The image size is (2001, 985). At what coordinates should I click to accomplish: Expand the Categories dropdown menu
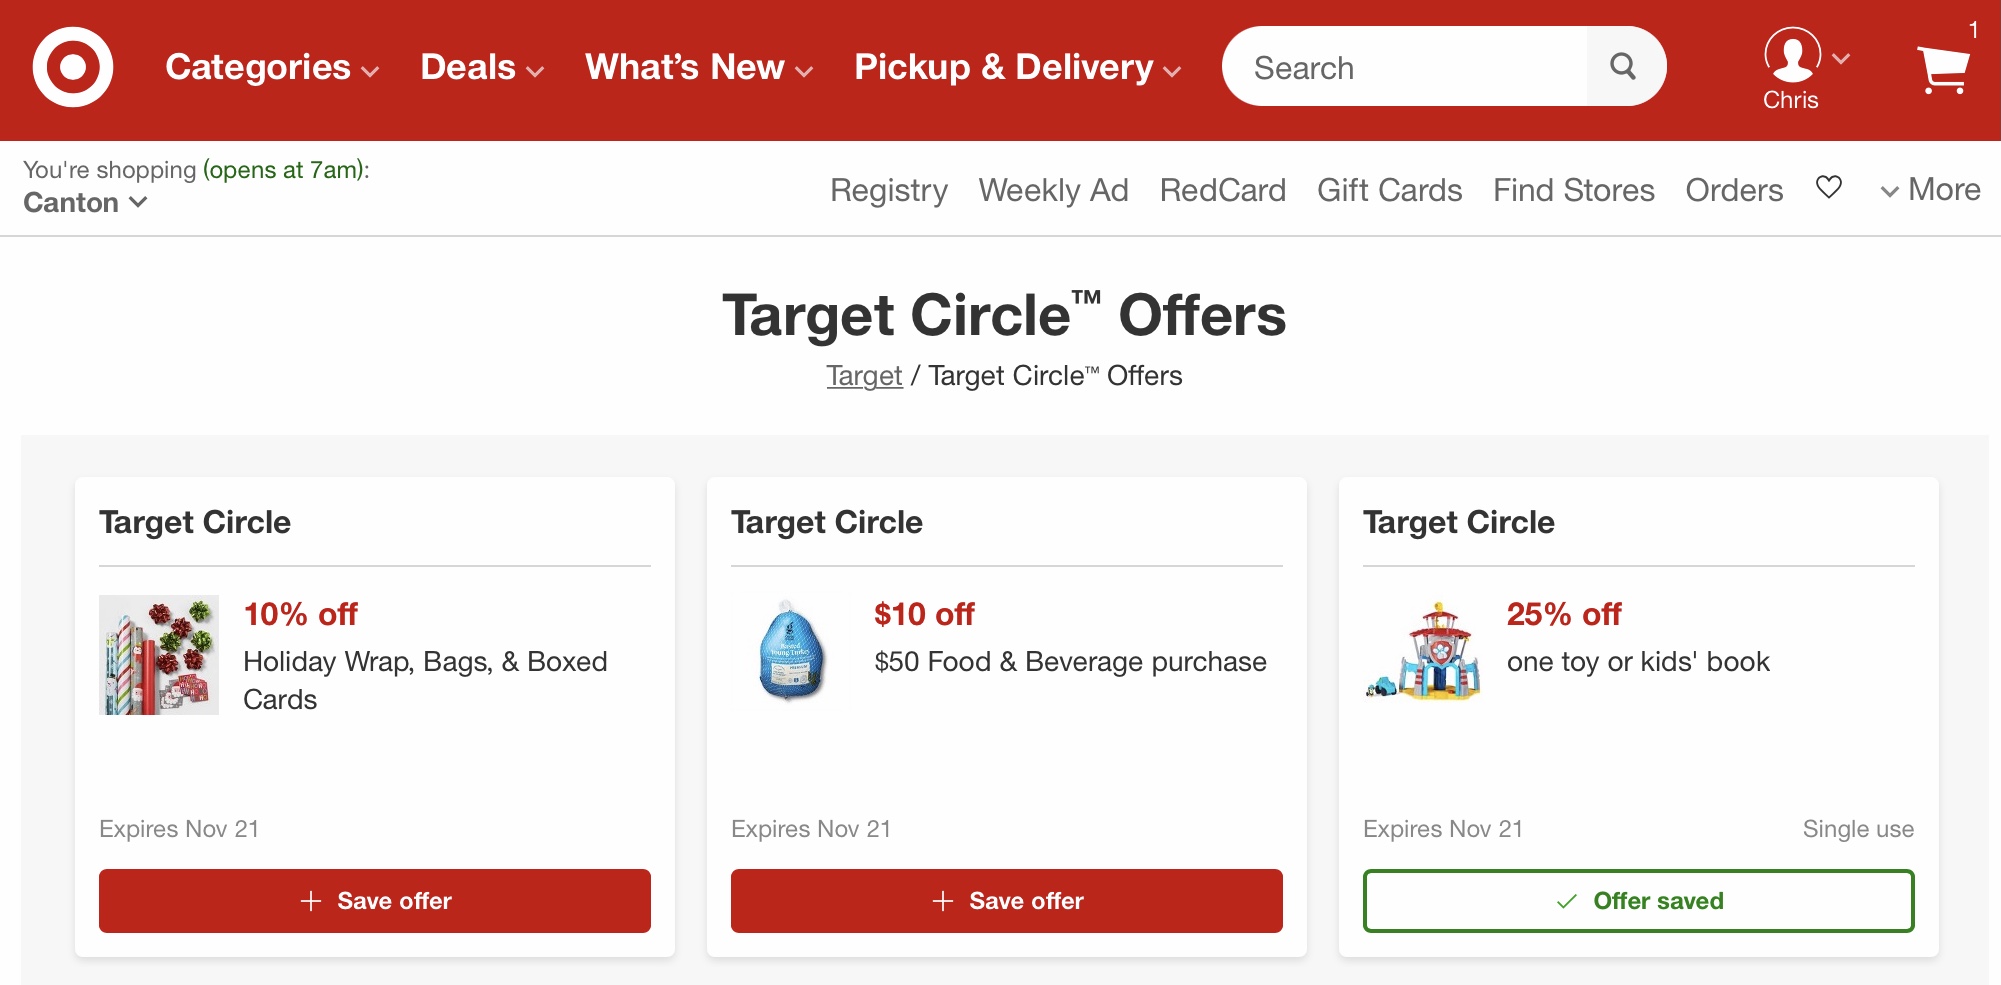pos(272,68)
